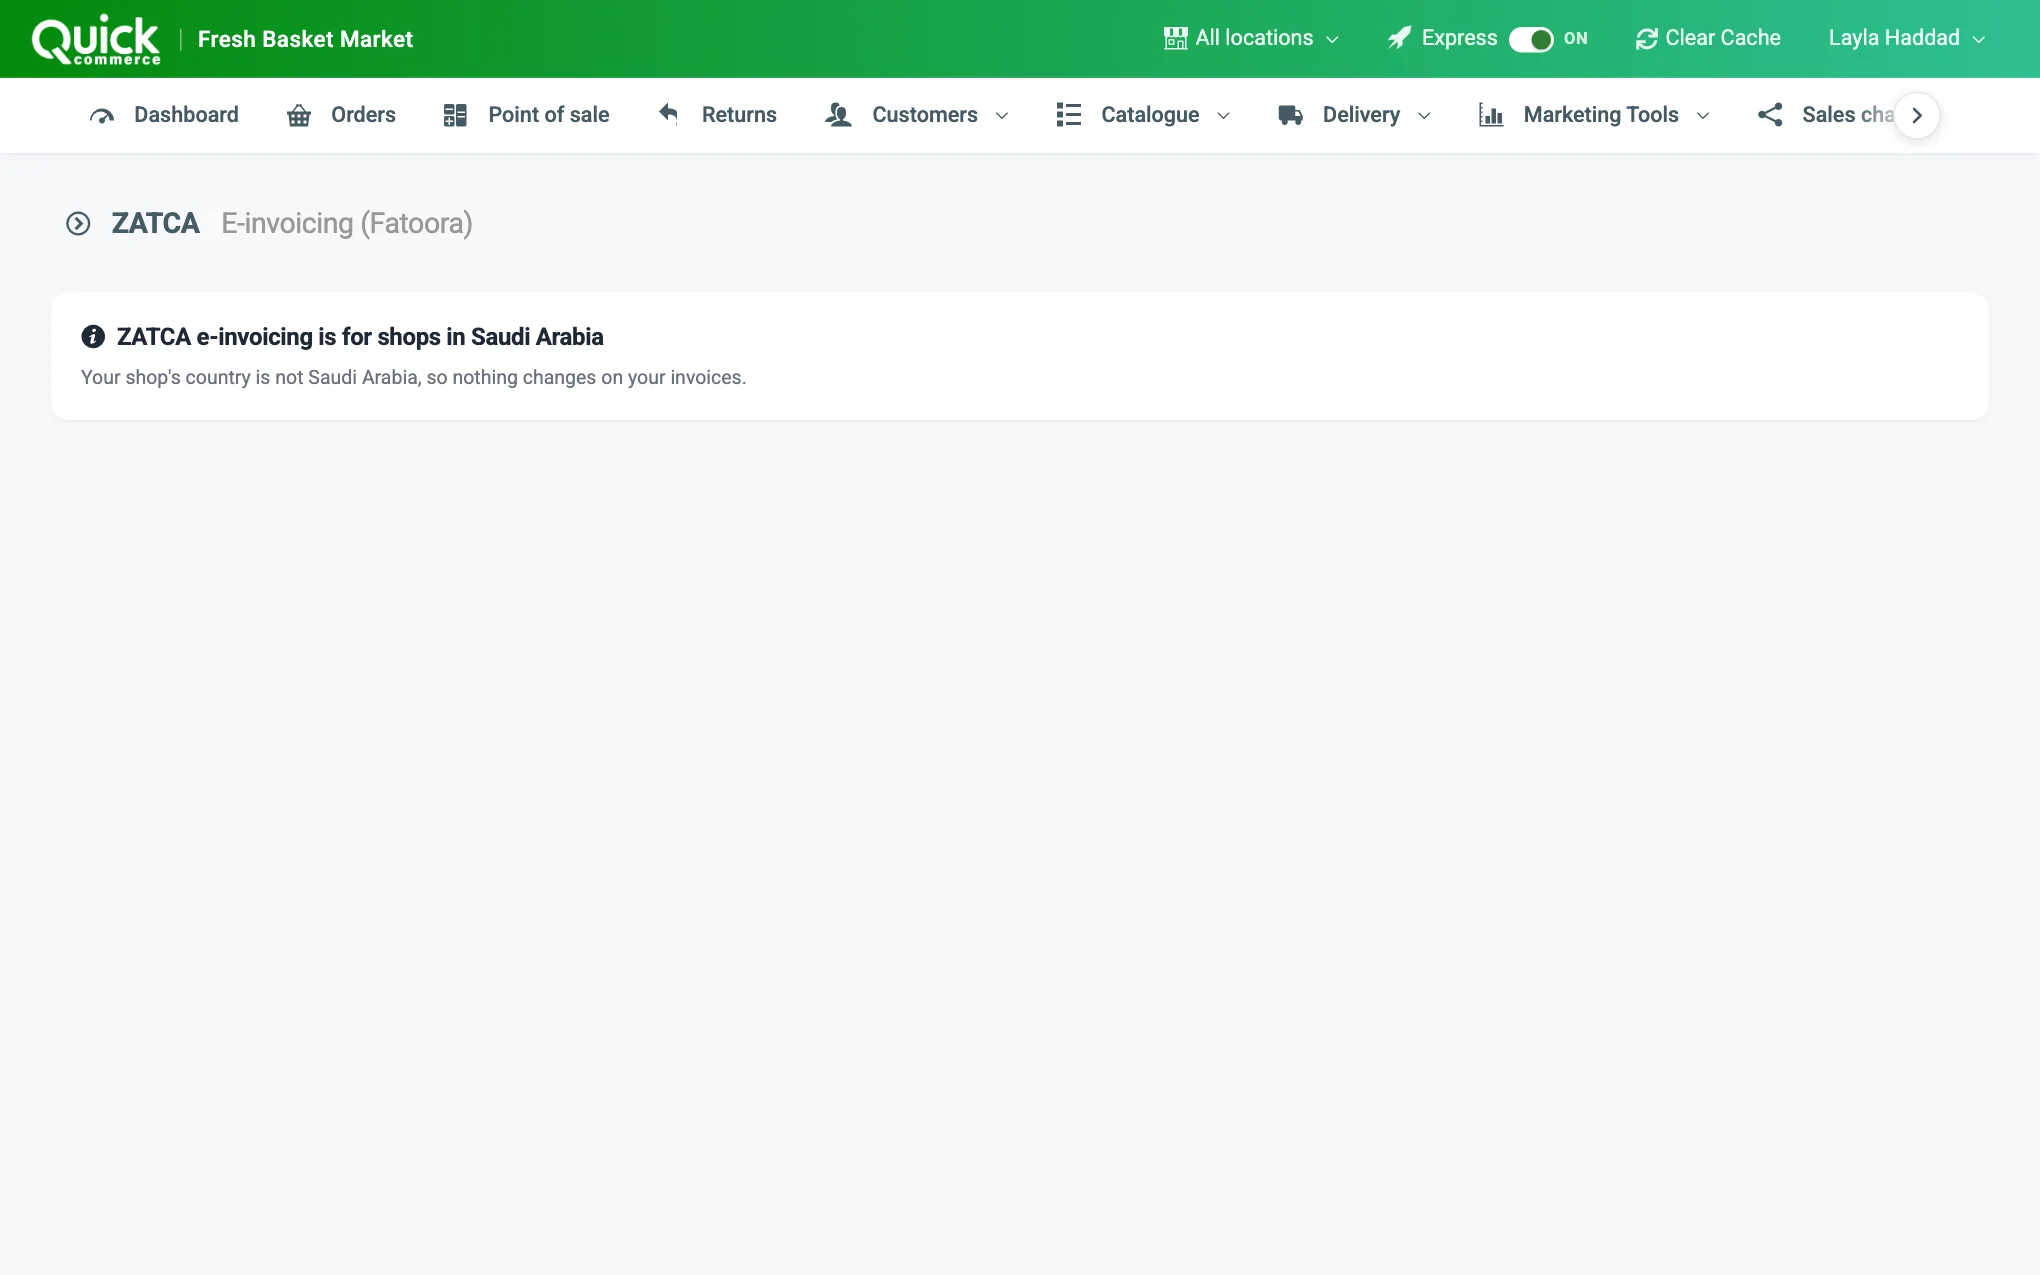Click the ZATCA page title text
The height and width of the screenshot is (1275, 2040).
(155, 223)
